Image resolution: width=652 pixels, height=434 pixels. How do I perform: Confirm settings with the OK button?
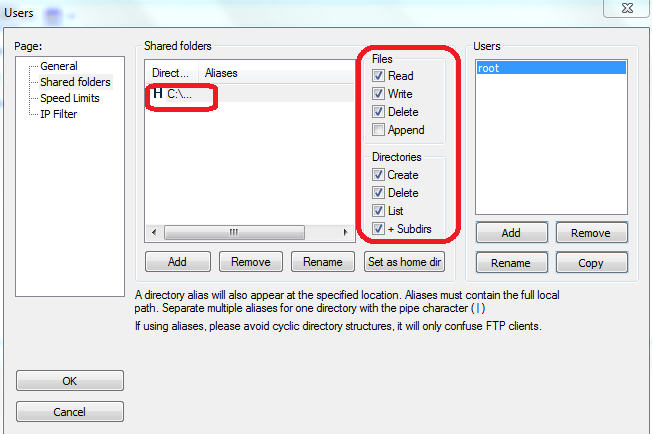(x=70, y=380)
